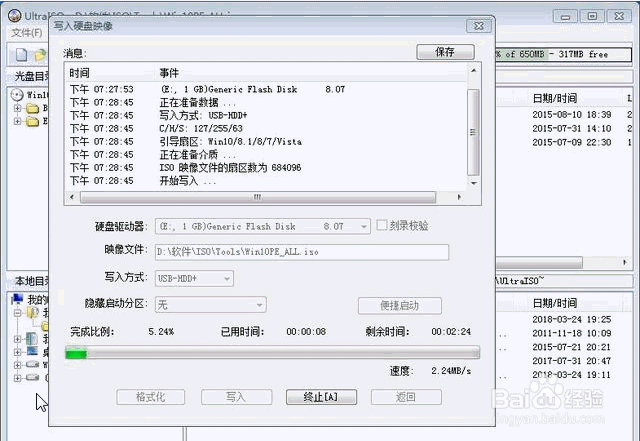Click the 格式化 button

[x=151, y=397]
